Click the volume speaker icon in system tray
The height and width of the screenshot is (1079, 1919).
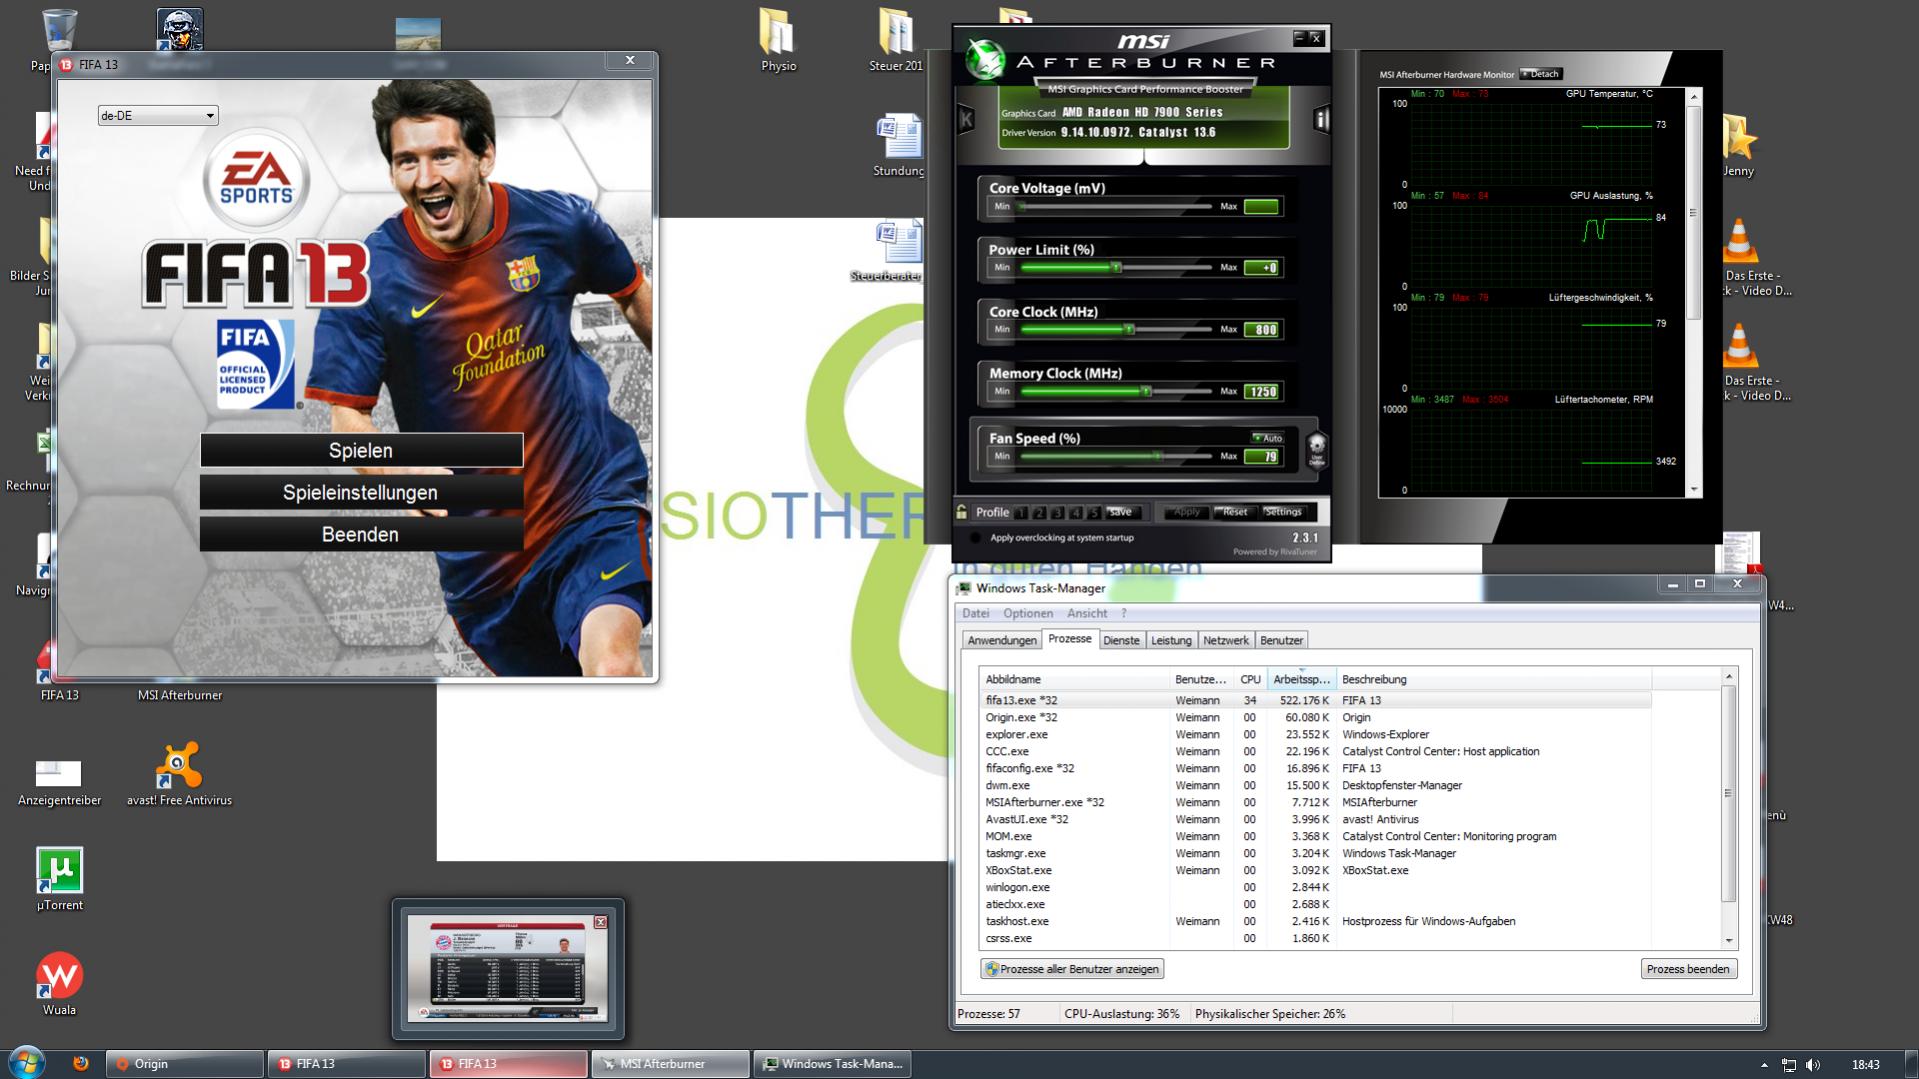click(x=1813, y=1065)
